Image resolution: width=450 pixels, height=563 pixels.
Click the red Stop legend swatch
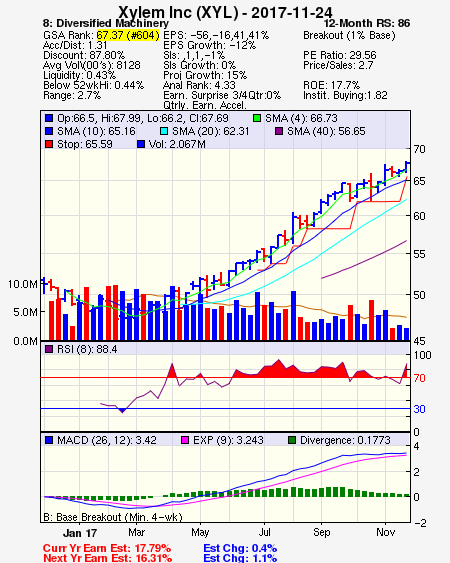click(x=49, y=144)
